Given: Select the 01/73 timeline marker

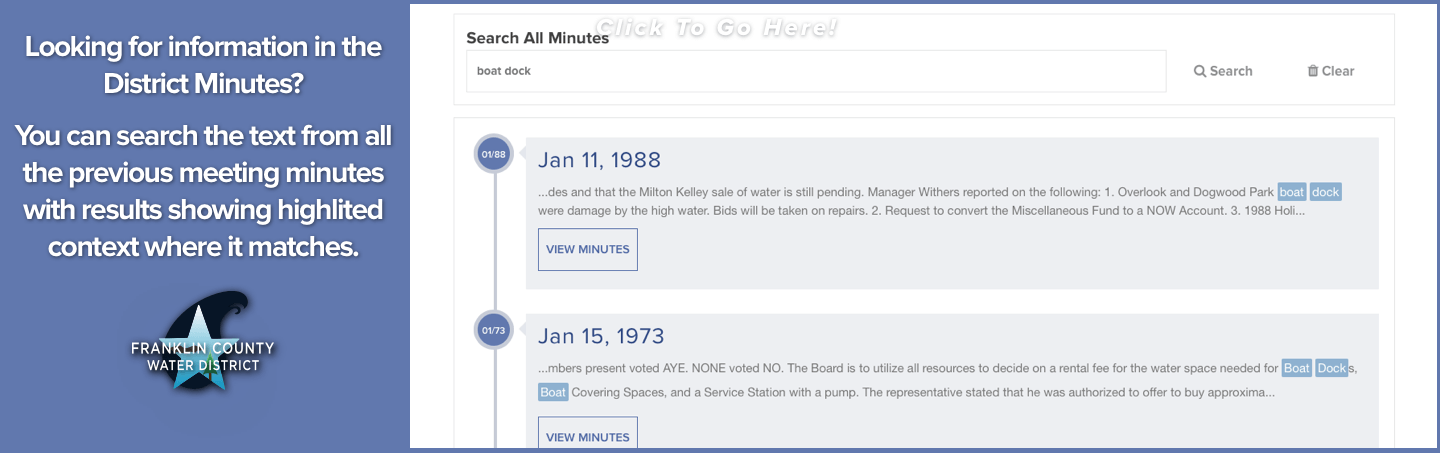Looking at the screenshot, I should [x=494, y=330].
